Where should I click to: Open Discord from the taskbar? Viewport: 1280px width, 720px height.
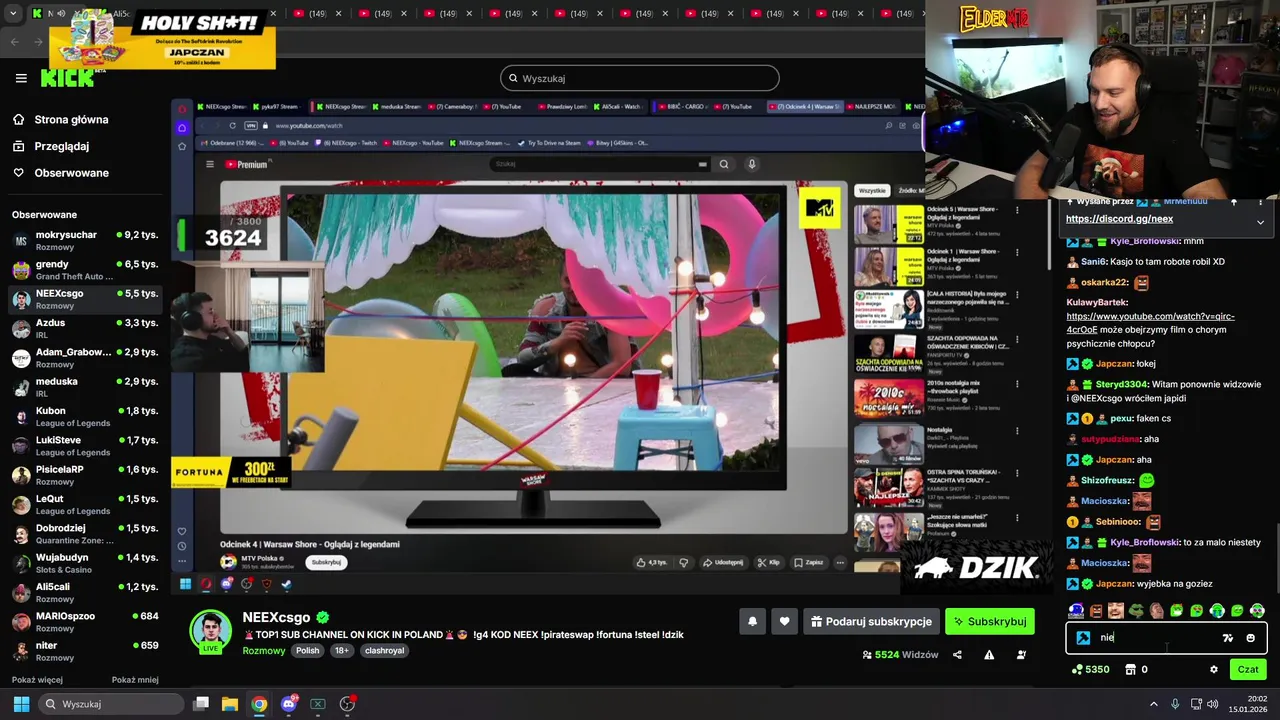click(x=289, y=704)
